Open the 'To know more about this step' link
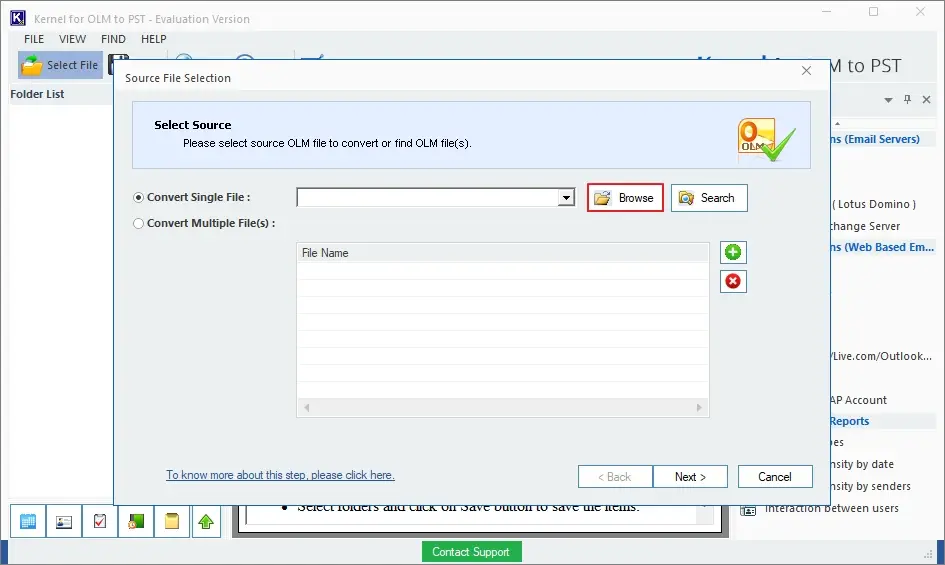The height and width of the screenshot is (565, 945). (x=280, y=475)
